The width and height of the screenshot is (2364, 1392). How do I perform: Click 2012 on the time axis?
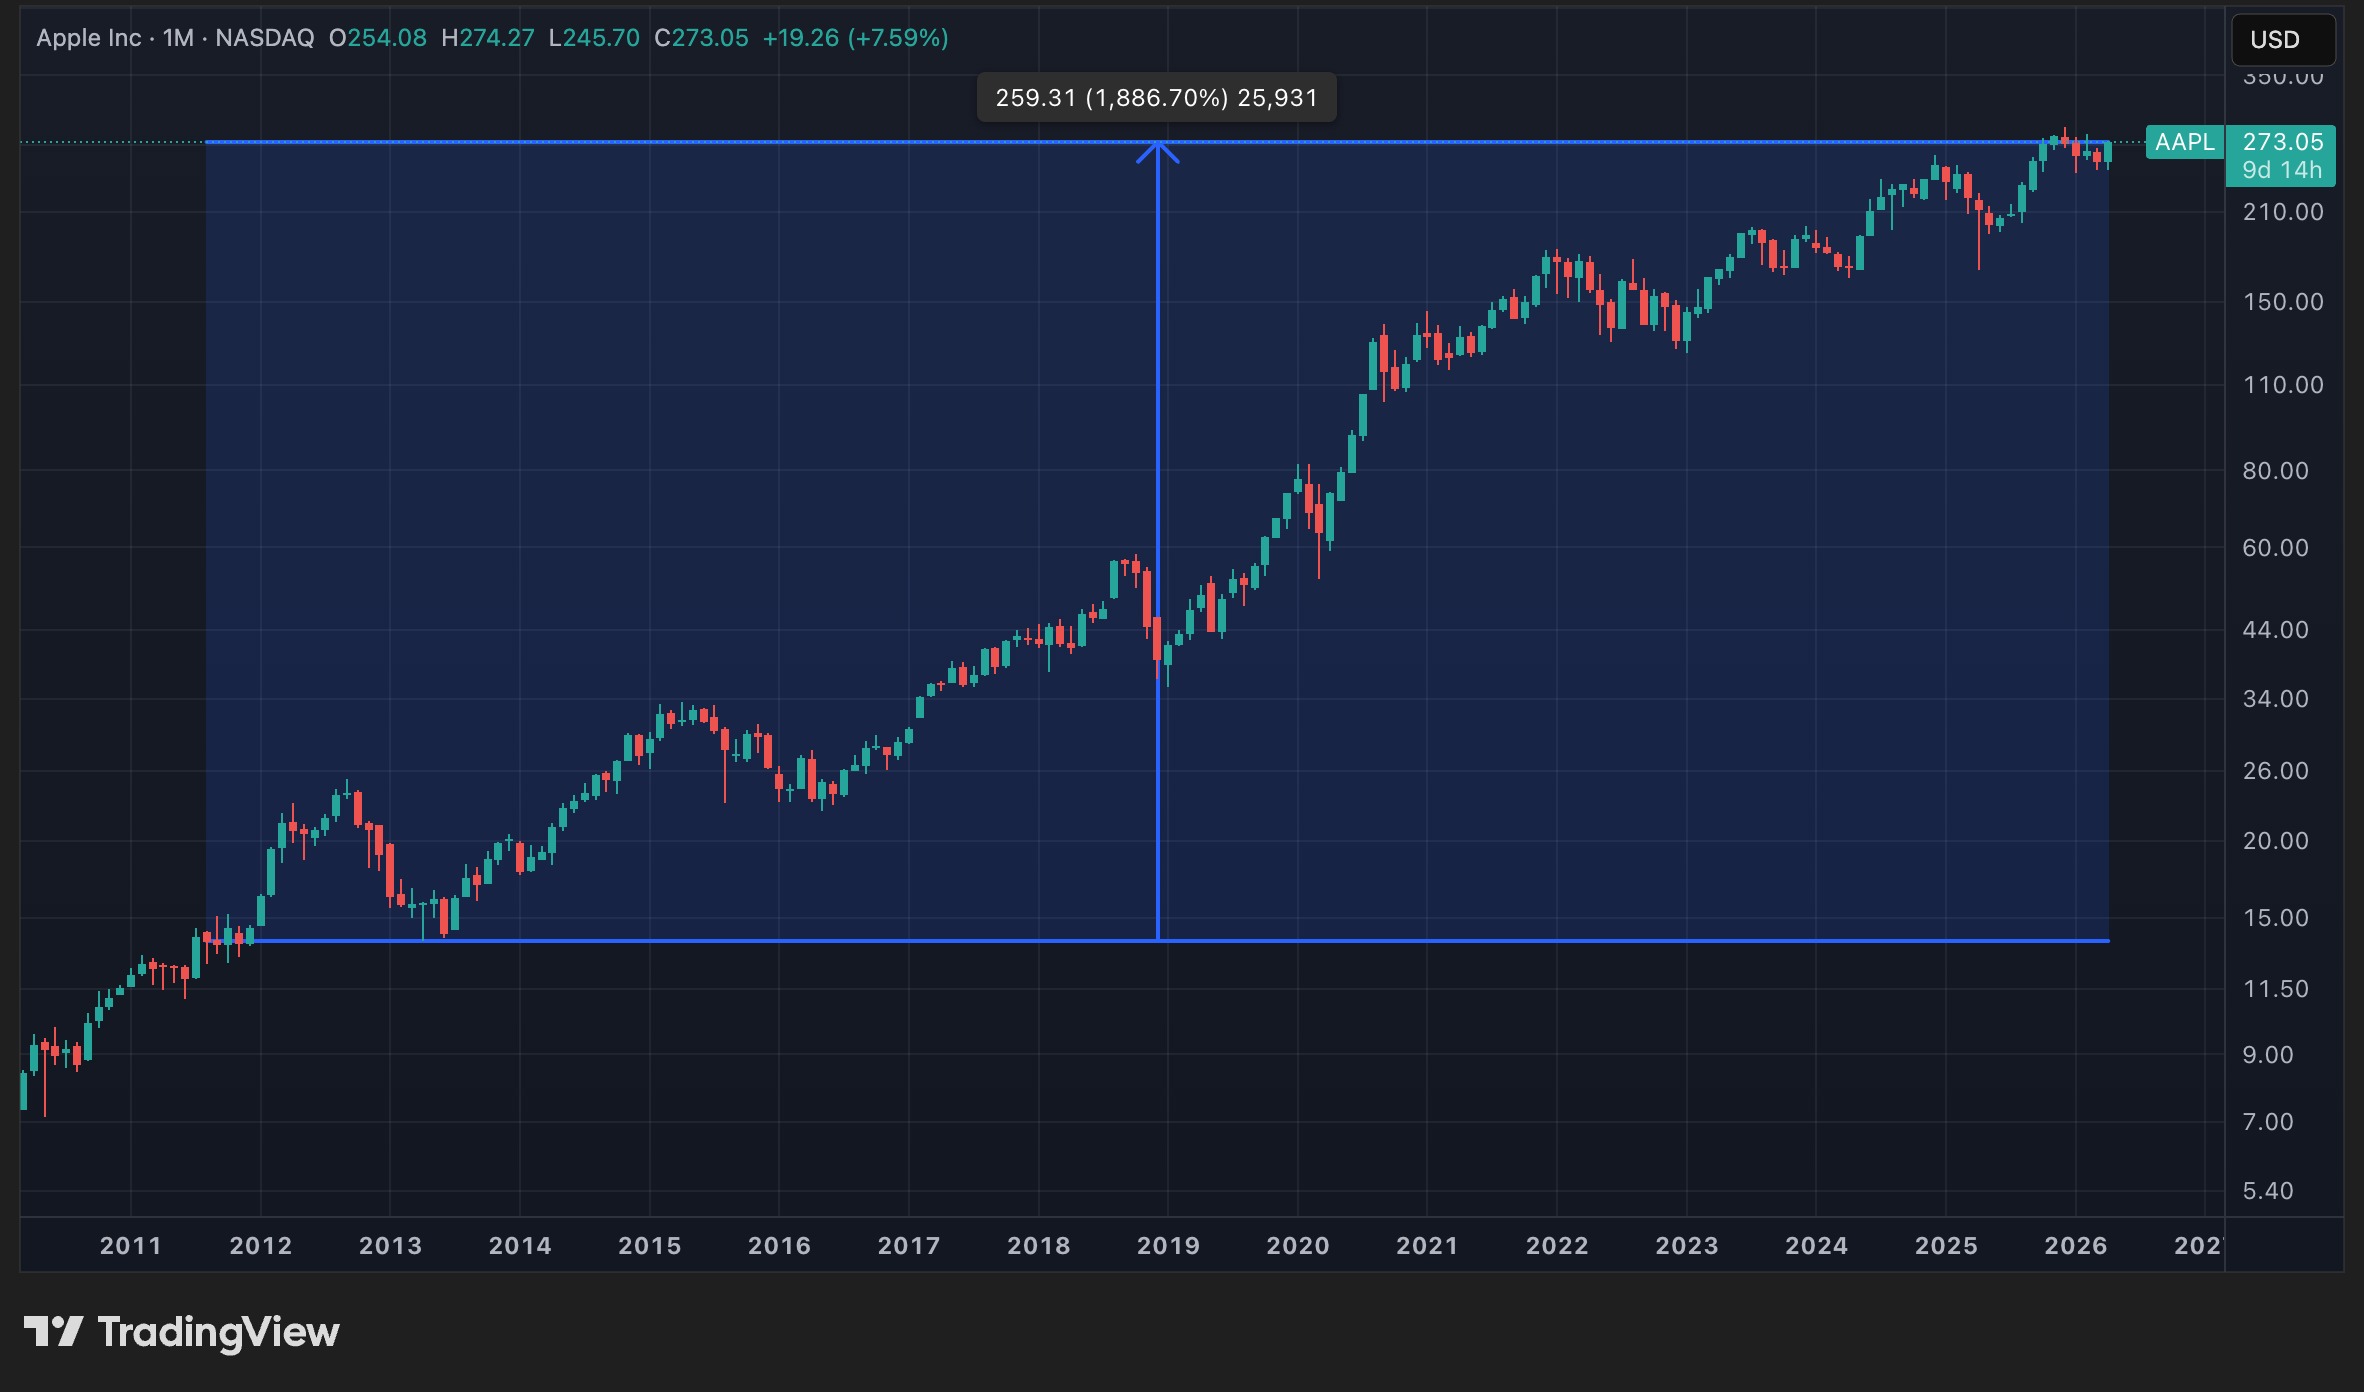[x=260, y=1245]
